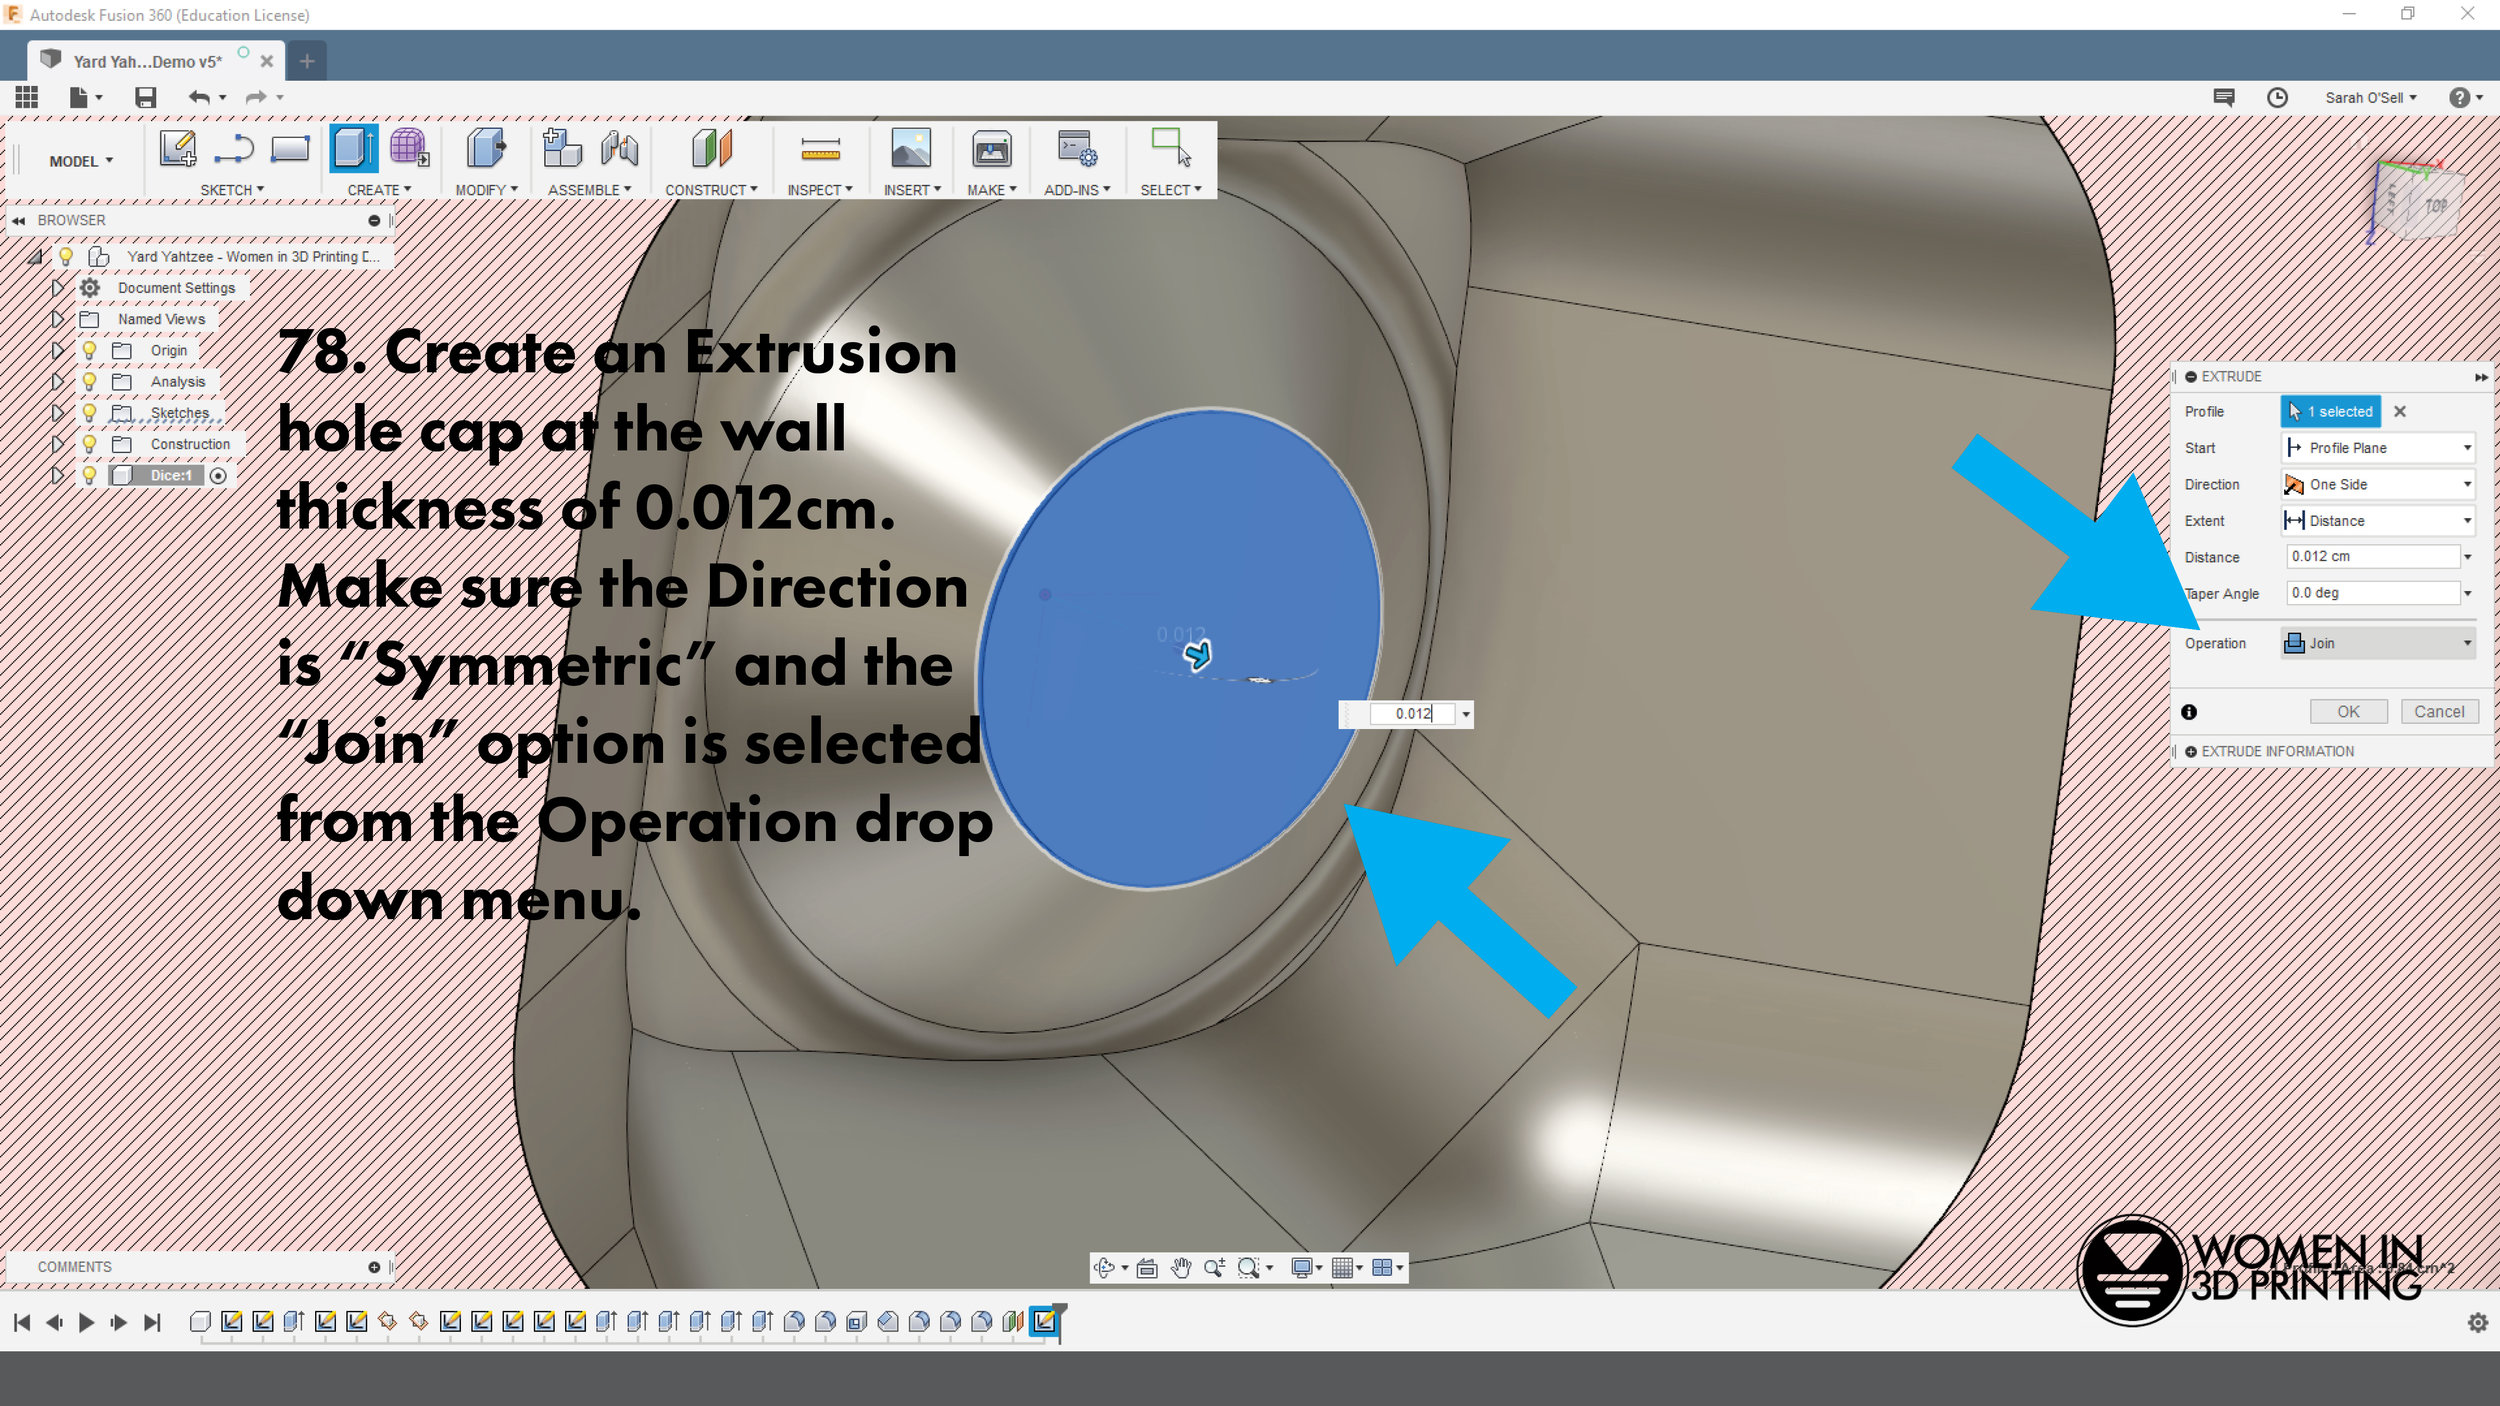Open the SKETCH menu
The width and height of the screenshot is (2500, 1406).
point(232,190)
